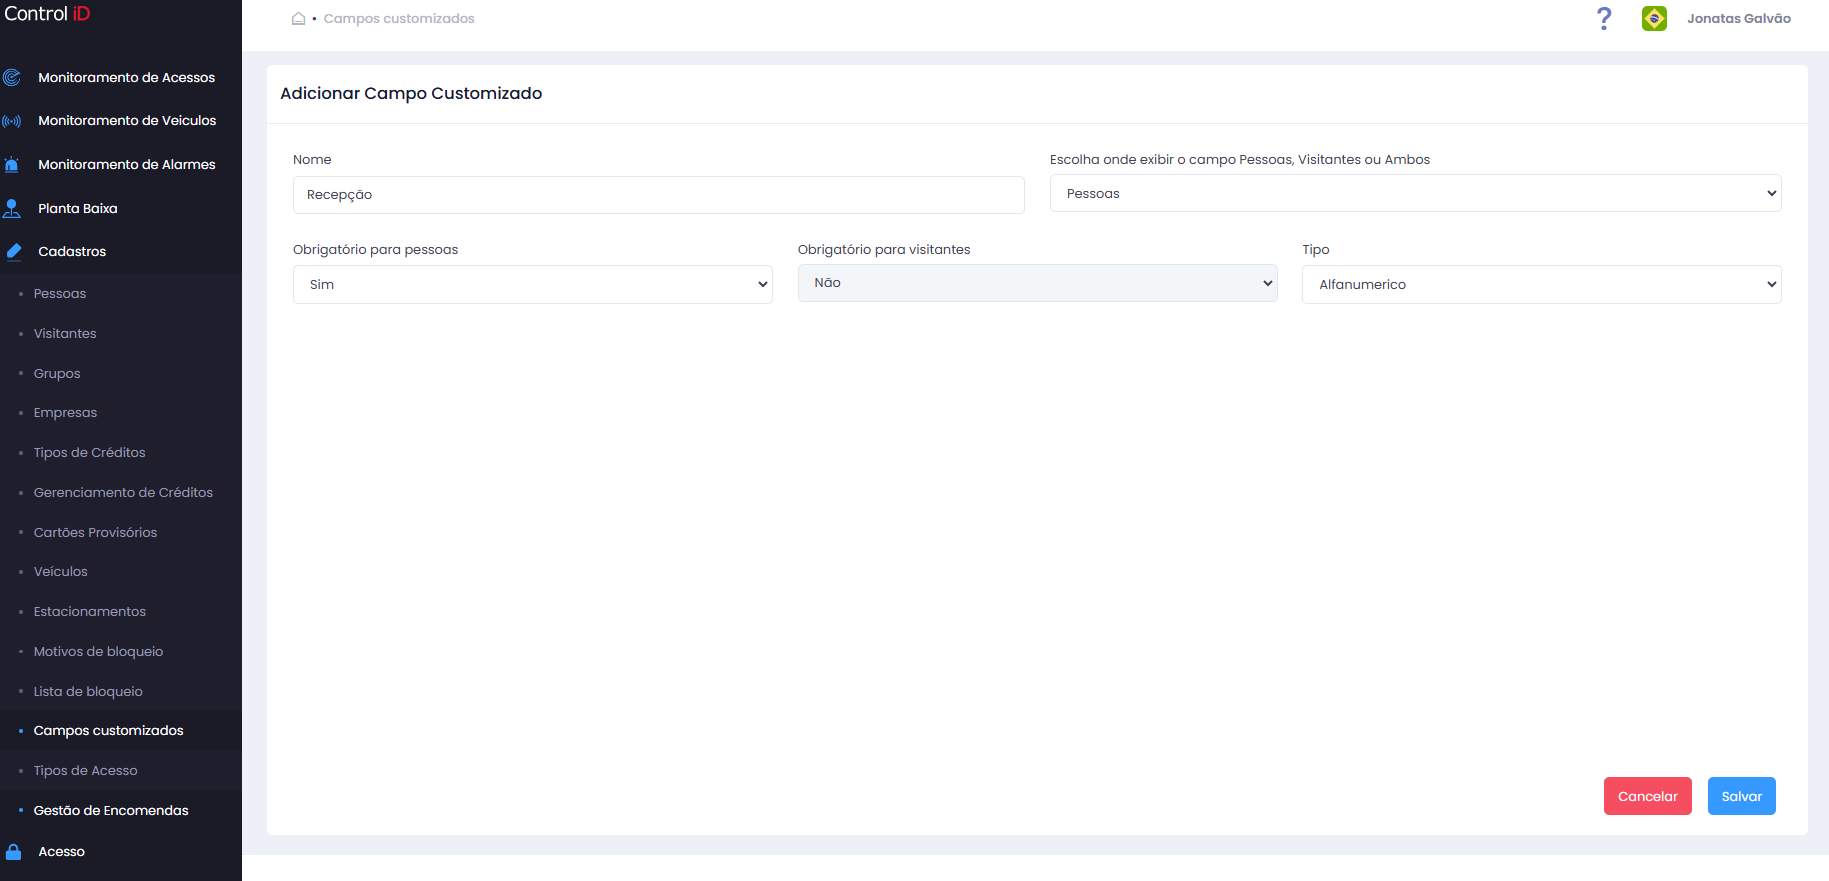Open Tipos de Créditos page
1829x881 pixels.
pyautogui.click(x=89, y=453)
